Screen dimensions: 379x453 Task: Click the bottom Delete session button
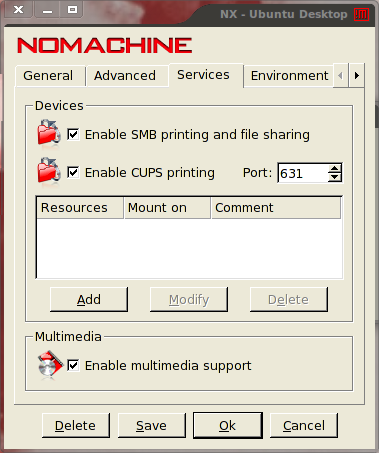76,425
